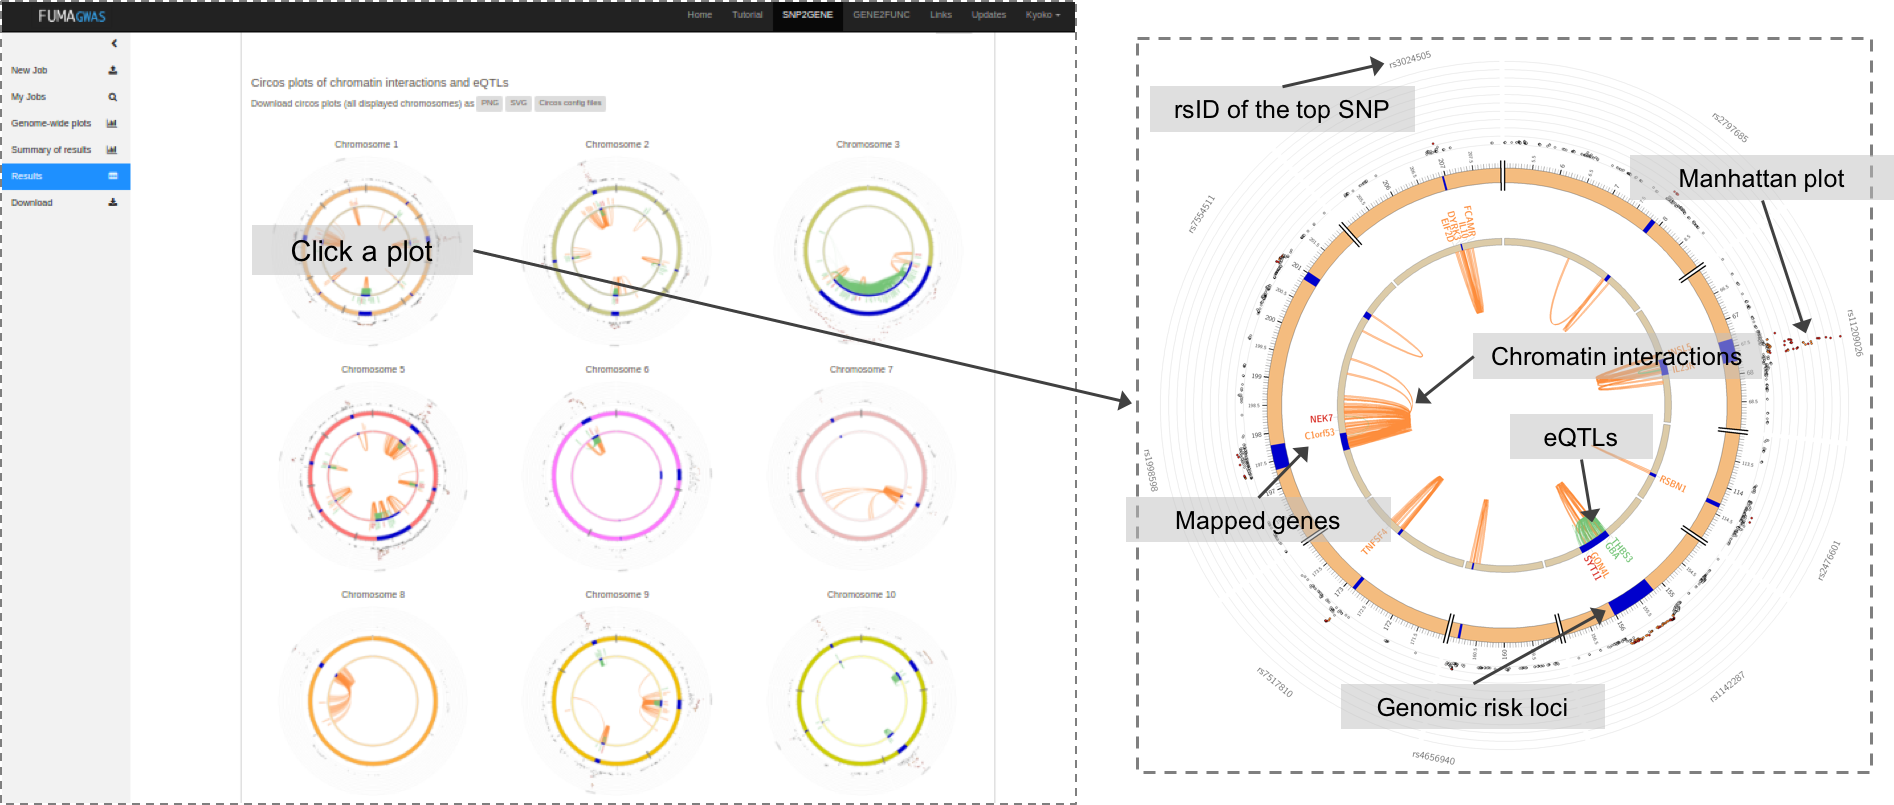This screenshot has height=805, width=1894.
Task: Click Summary of results chart icon
Action: pos(112,150)
